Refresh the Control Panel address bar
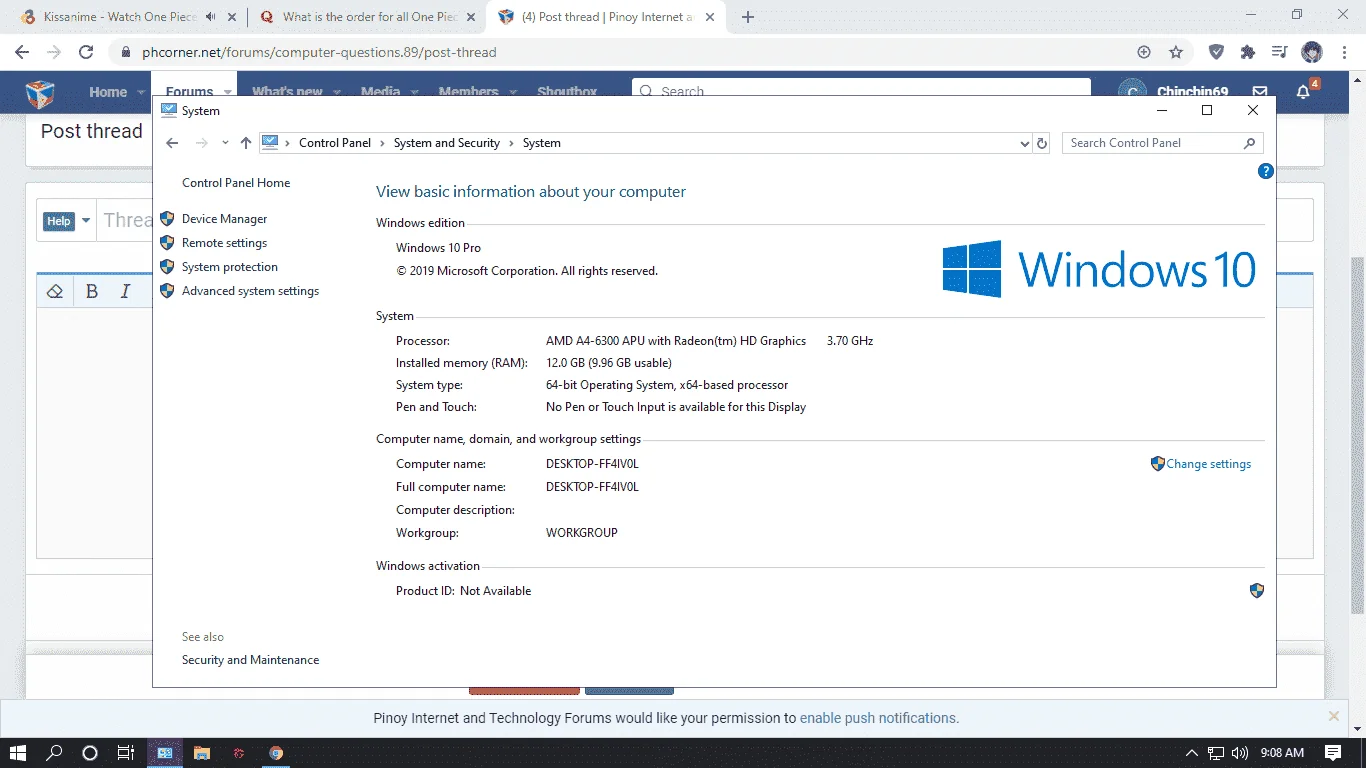 1042,143
